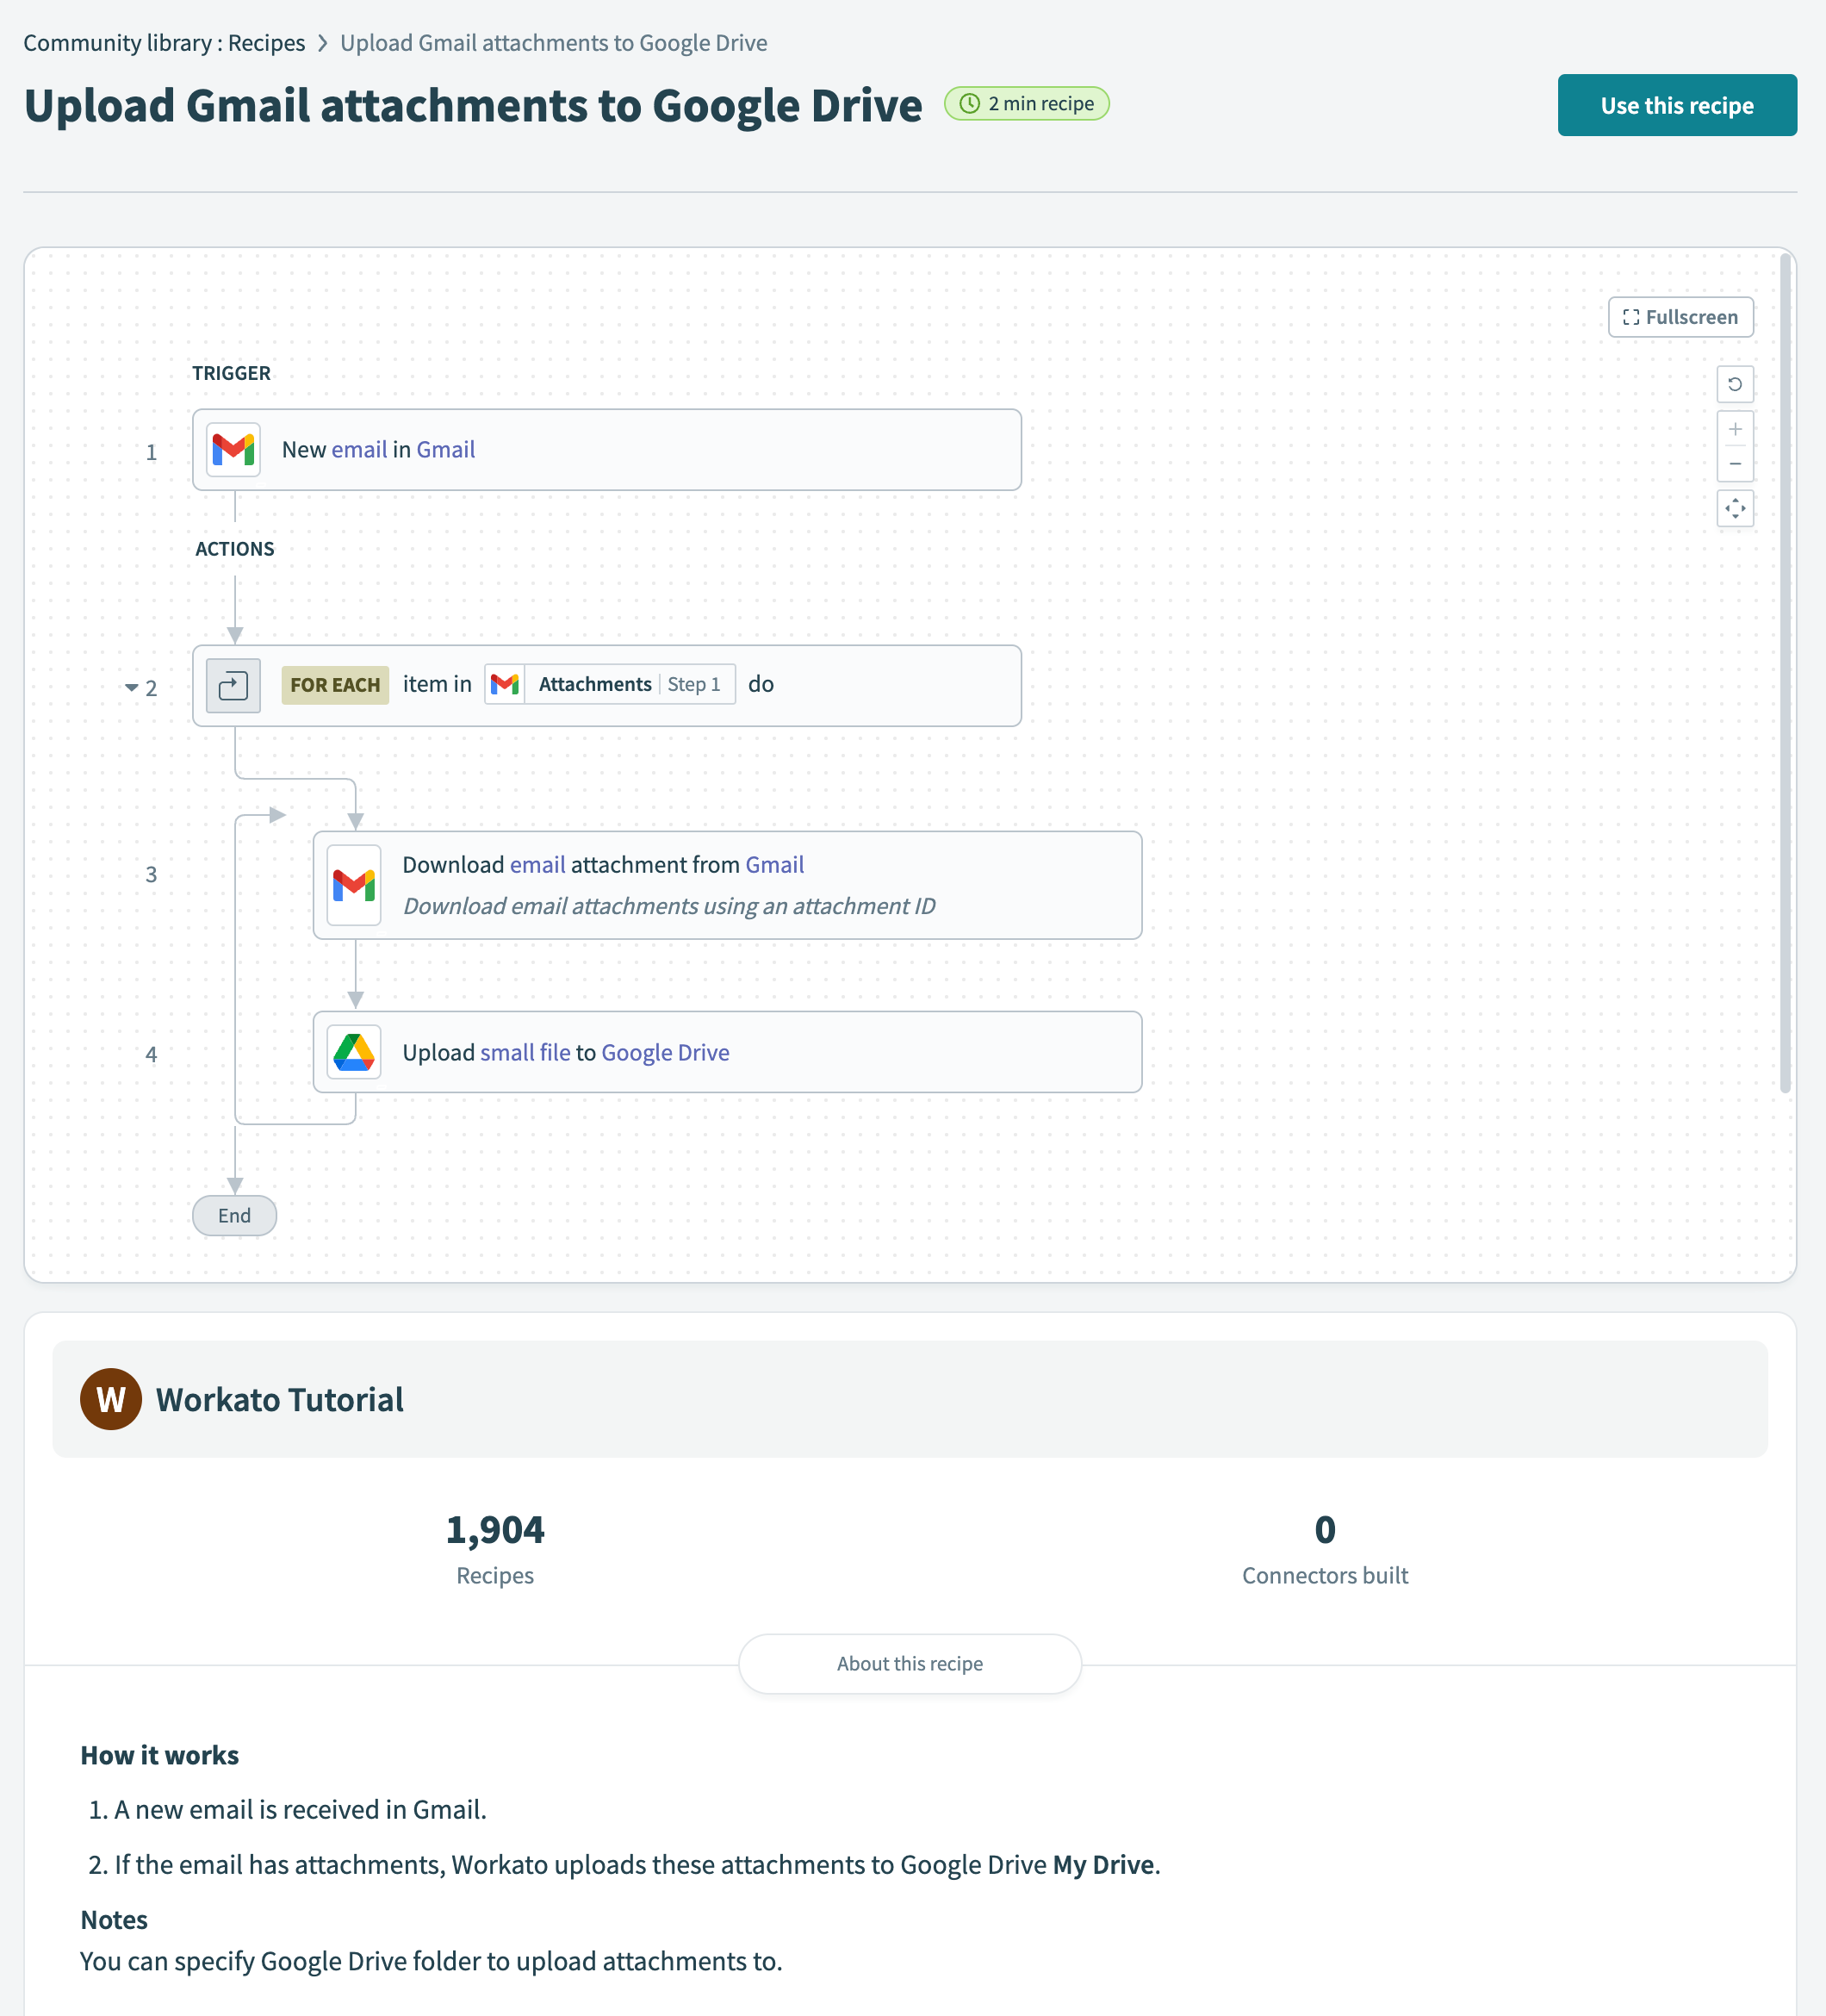
Task: Open the Upload small file step
Action: 728,1052
